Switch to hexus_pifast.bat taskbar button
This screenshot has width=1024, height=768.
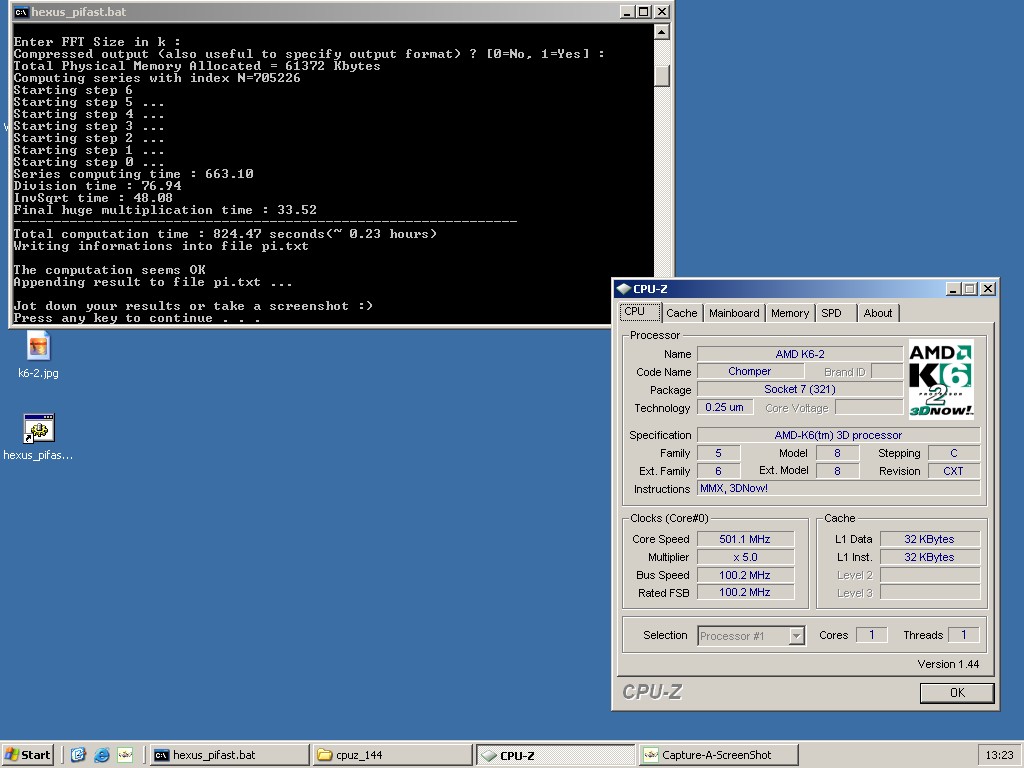tap(229, 755)
